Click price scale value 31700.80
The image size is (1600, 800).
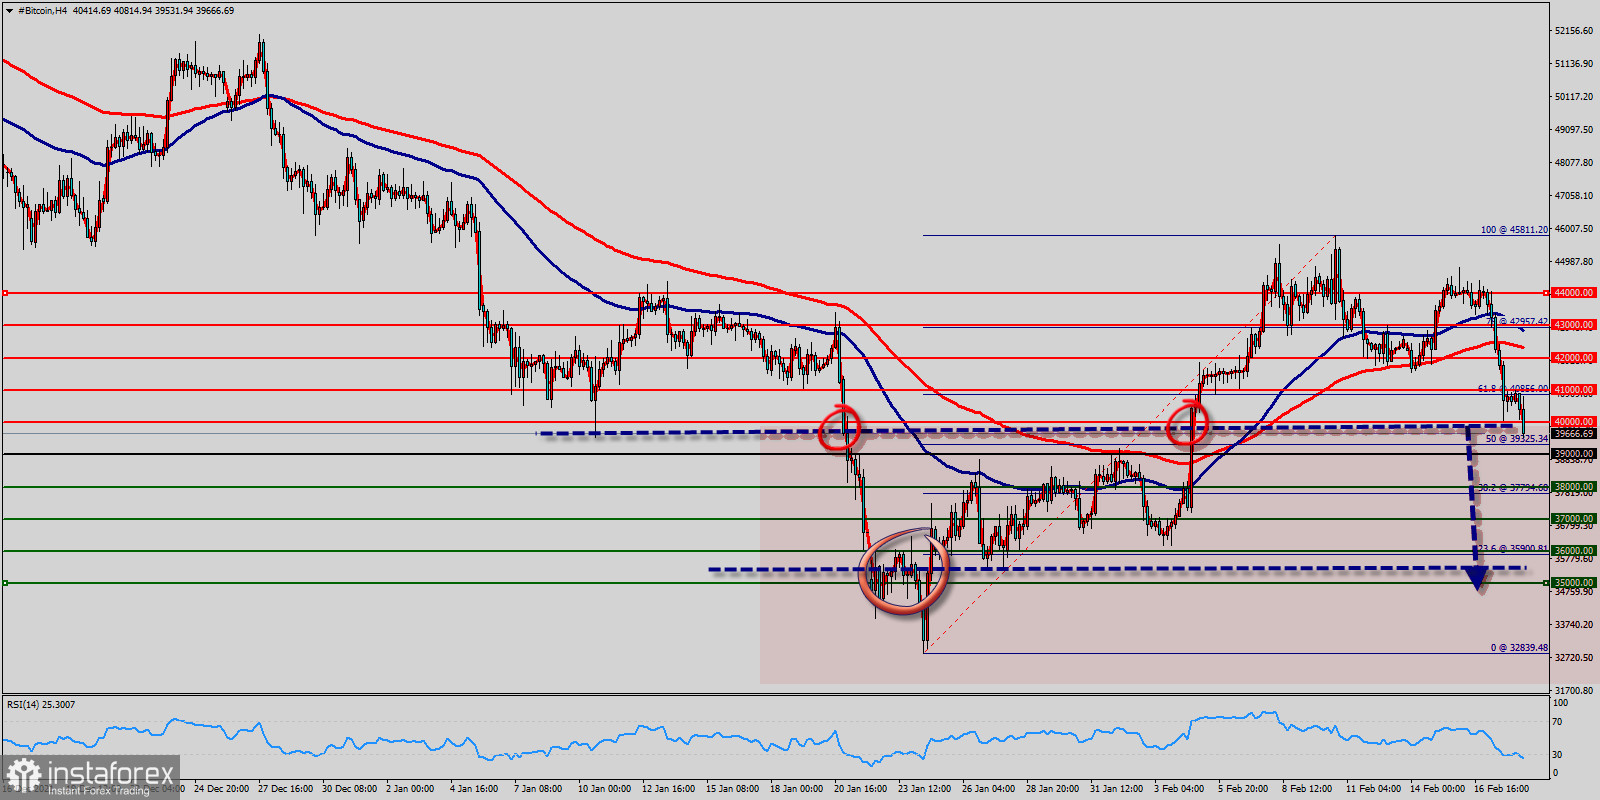pyautogui.click(x=1574, y=691)
